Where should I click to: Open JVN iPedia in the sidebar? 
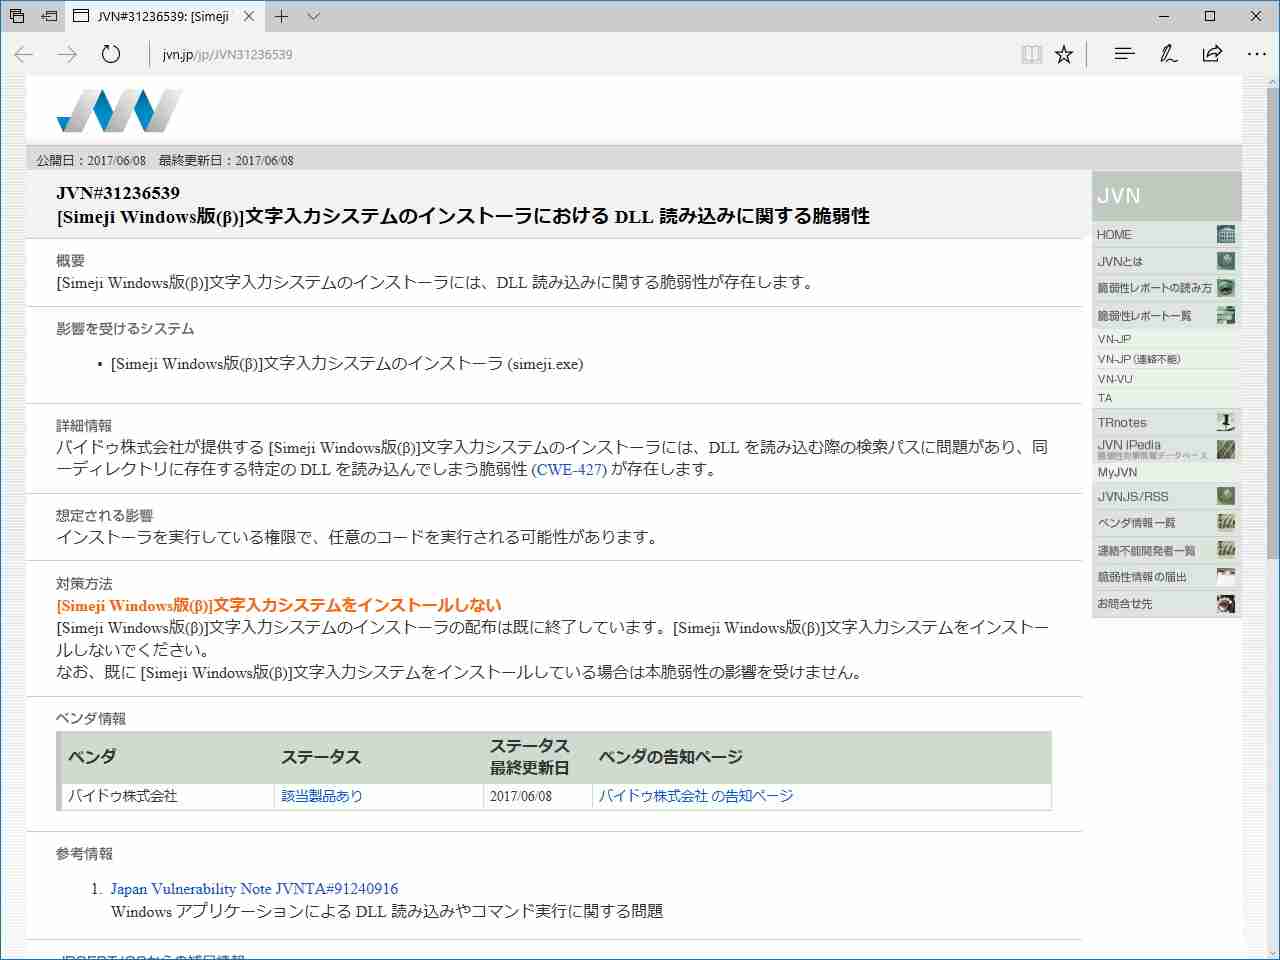(x=1129, y=445)
